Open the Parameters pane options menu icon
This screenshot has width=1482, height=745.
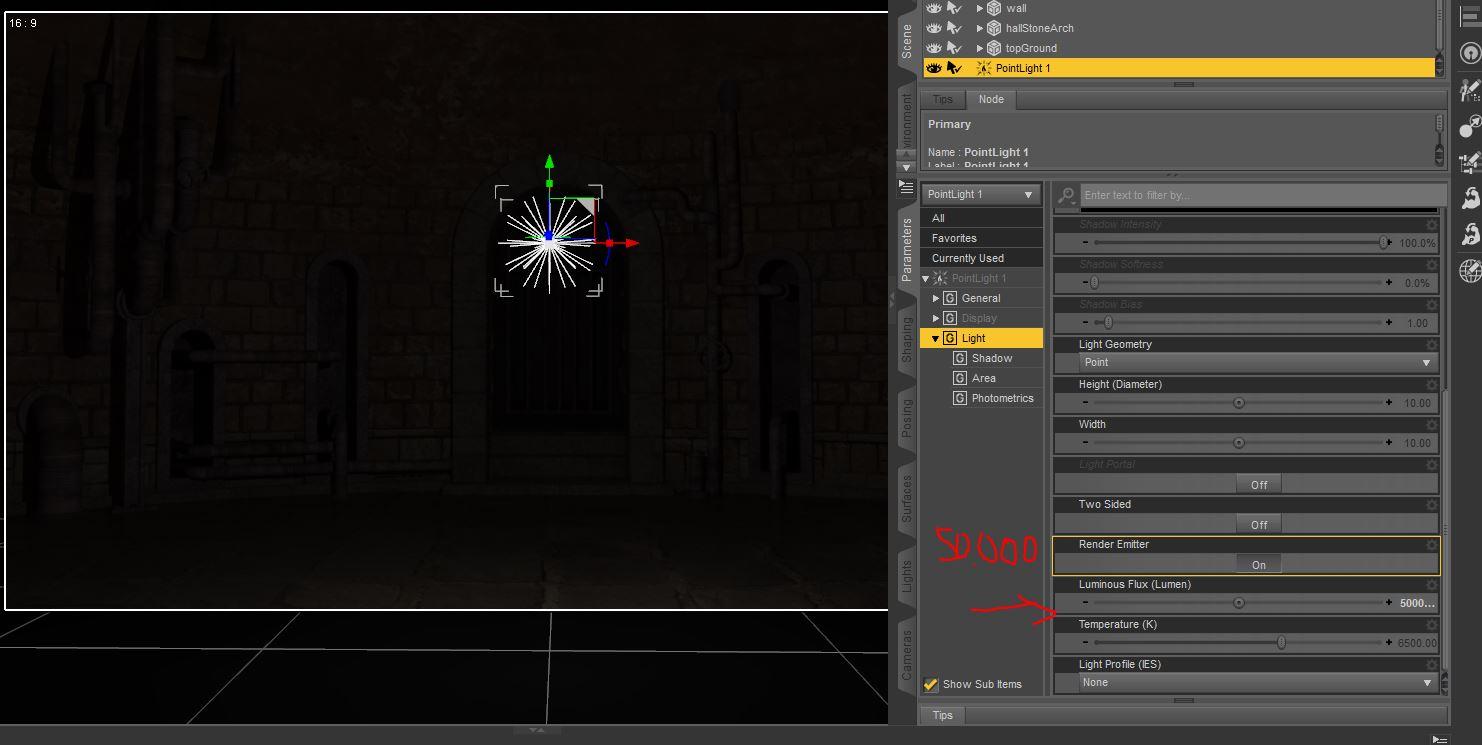(x=906, y=186)
